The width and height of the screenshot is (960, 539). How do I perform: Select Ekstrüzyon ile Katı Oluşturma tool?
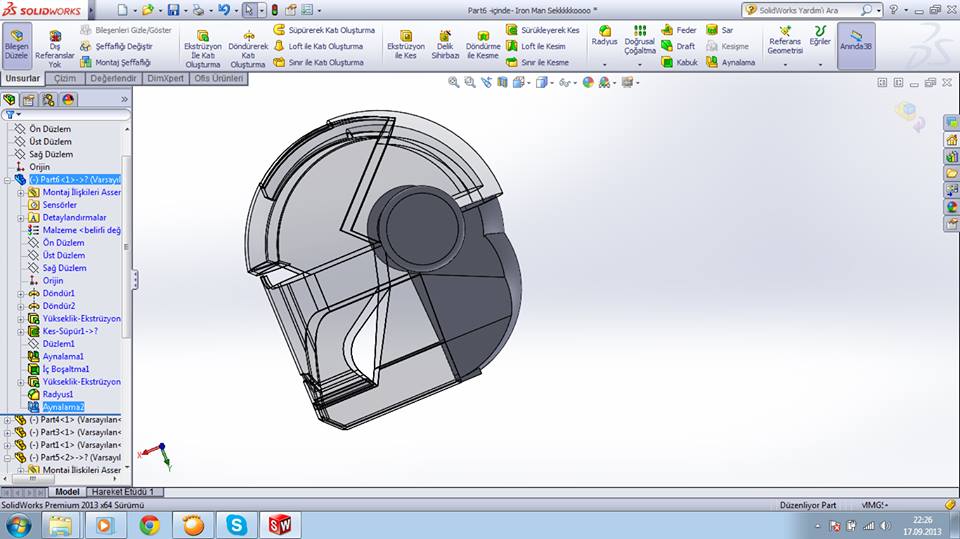pyautogui.click(x=203, y=49)
